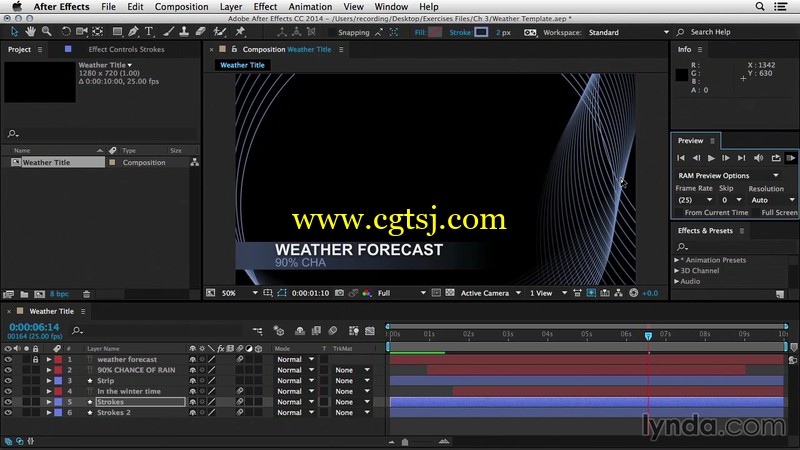The image size is (800, 450).
Task: Create a new folder in Project panel
Action: [x=24, y=294]
